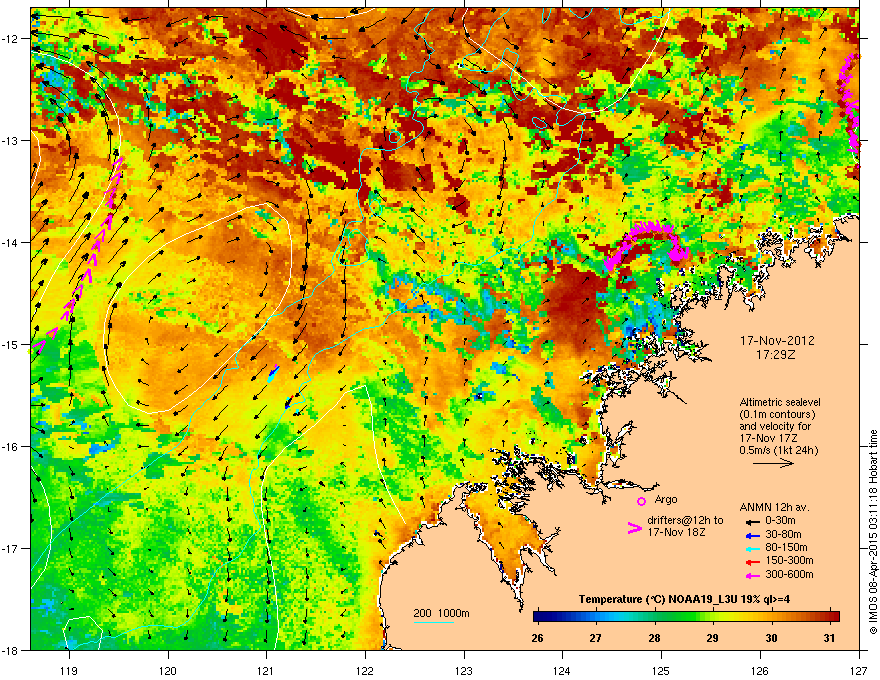Click the 'drifters@12h to' legend text

tap(685, 521)
